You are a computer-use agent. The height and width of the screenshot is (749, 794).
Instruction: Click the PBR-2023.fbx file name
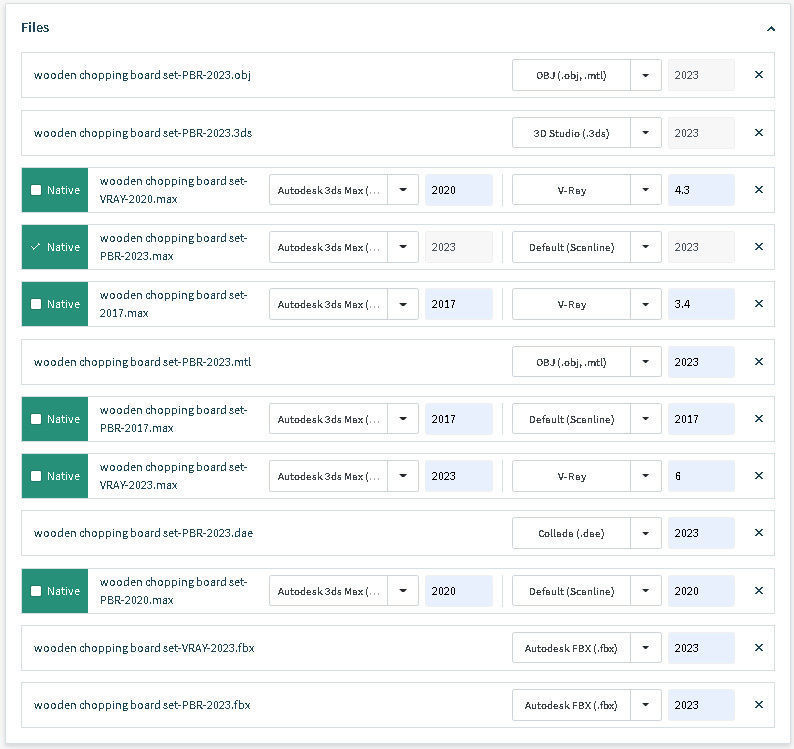[x=142, y=705]
